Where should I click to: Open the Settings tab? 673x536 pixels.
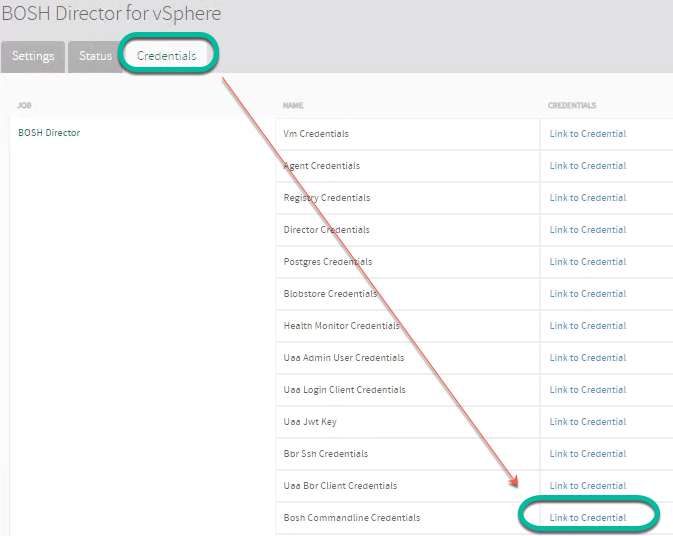[33, 56]
